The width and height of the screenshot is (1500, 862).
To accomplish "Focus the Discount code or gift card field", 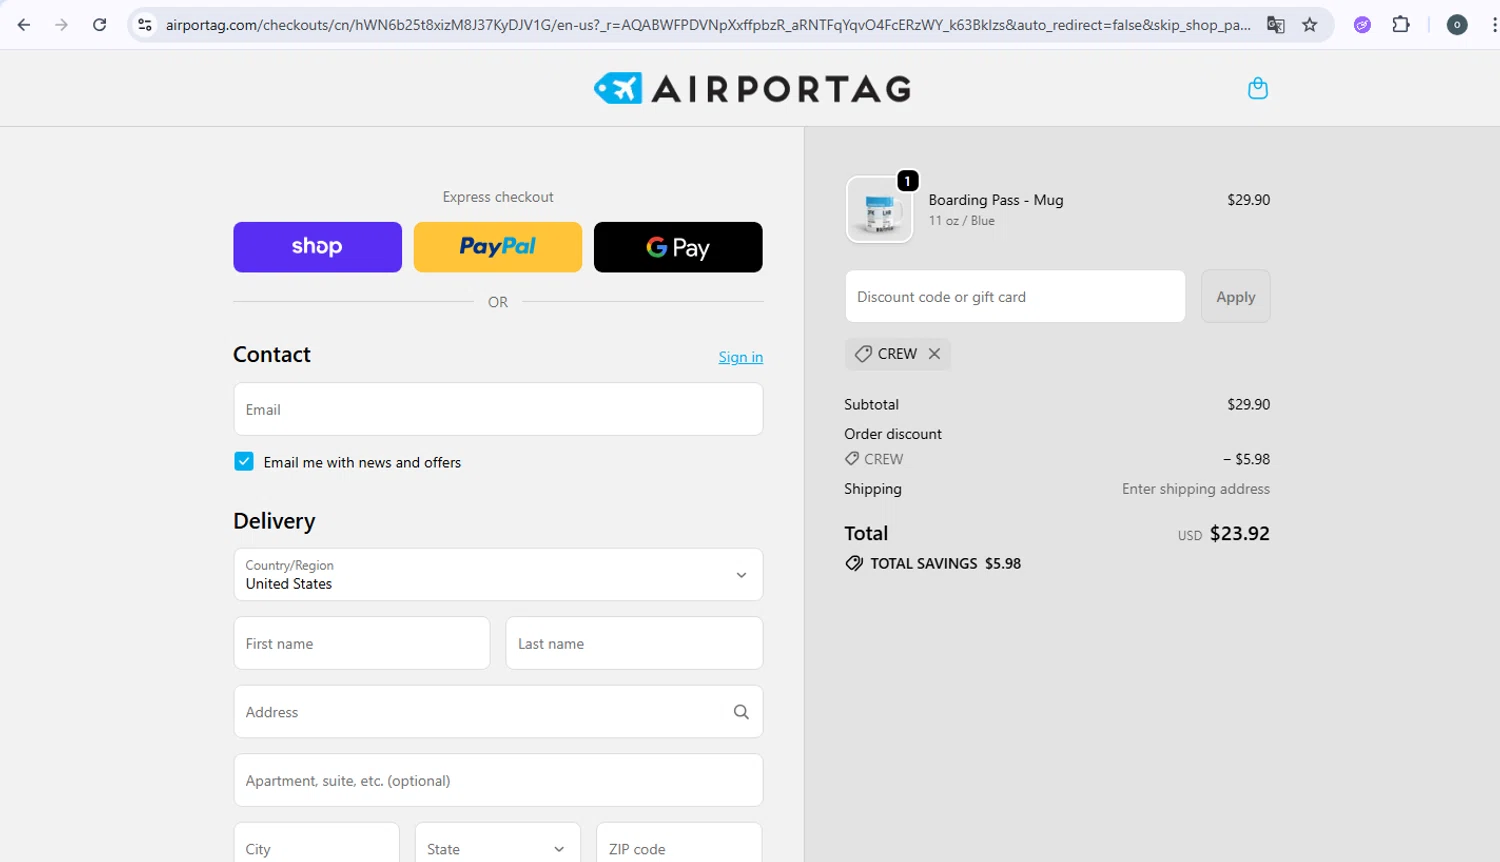I will (x=1015, y=297).
